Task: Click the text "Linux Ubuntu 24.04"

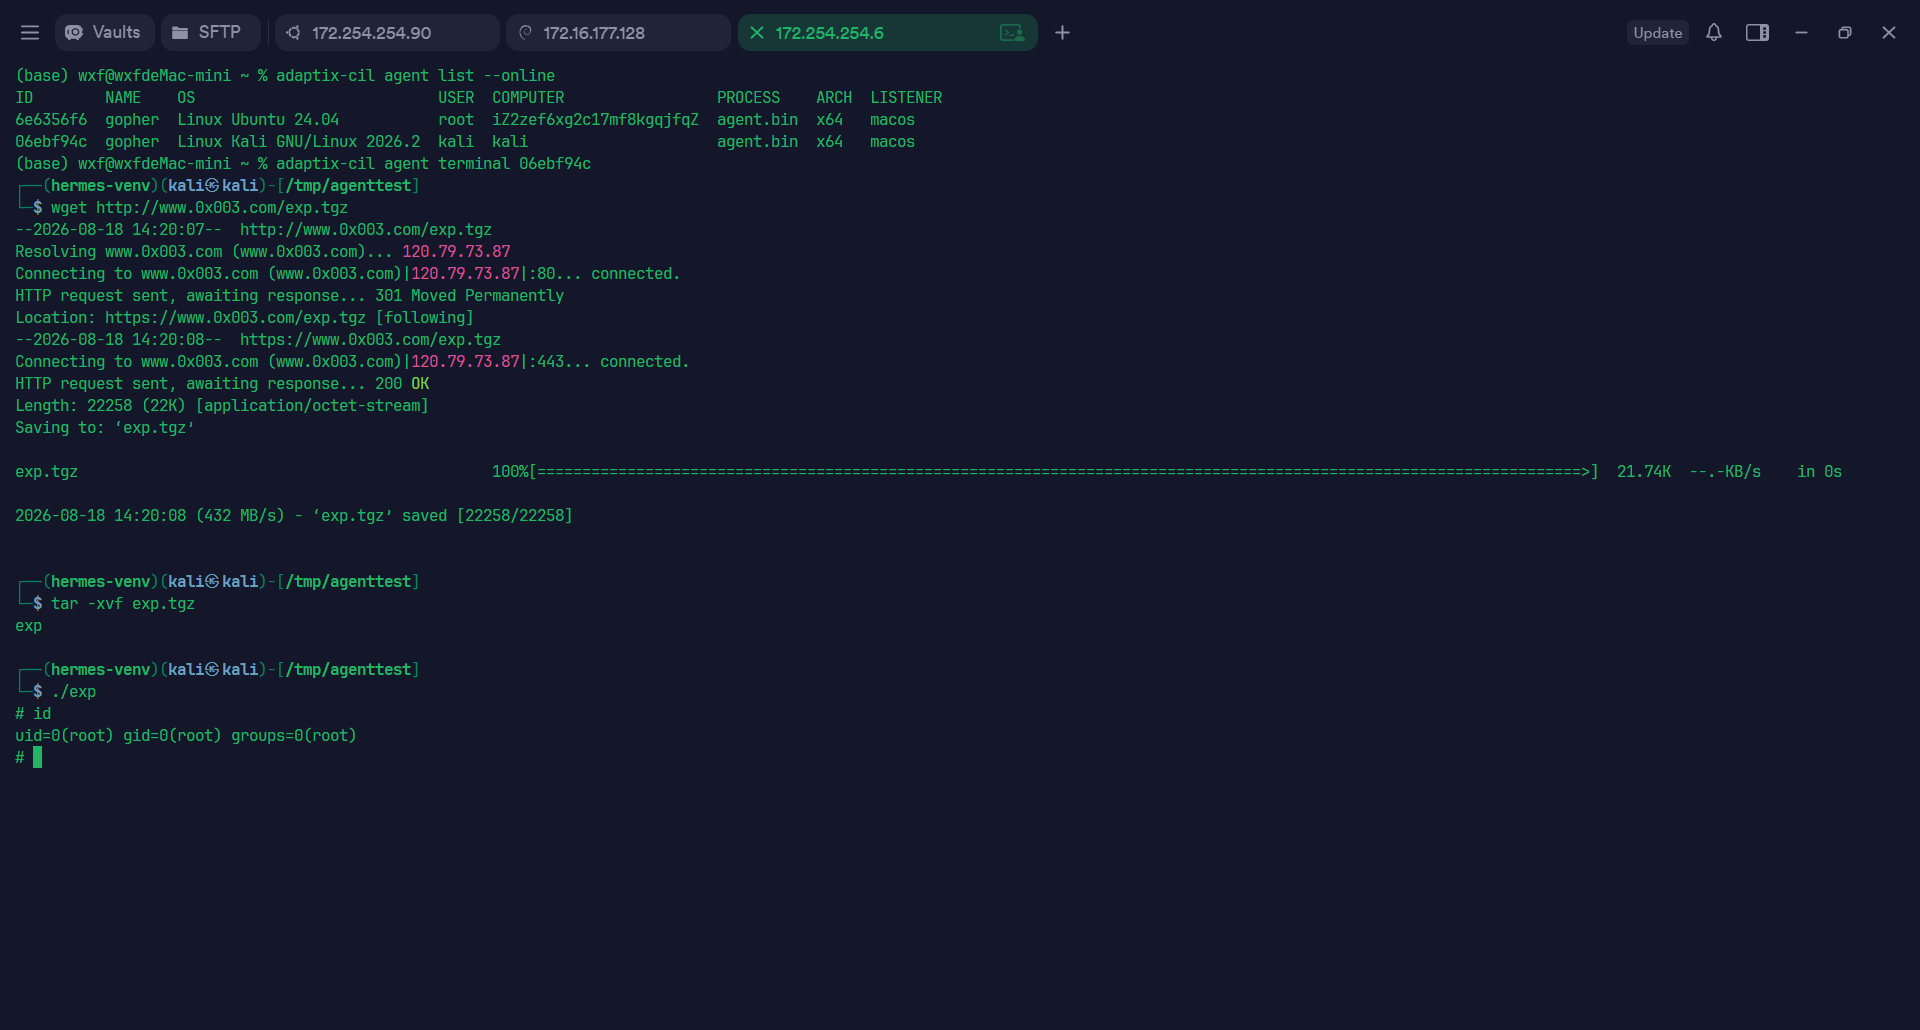Action: 258,120
